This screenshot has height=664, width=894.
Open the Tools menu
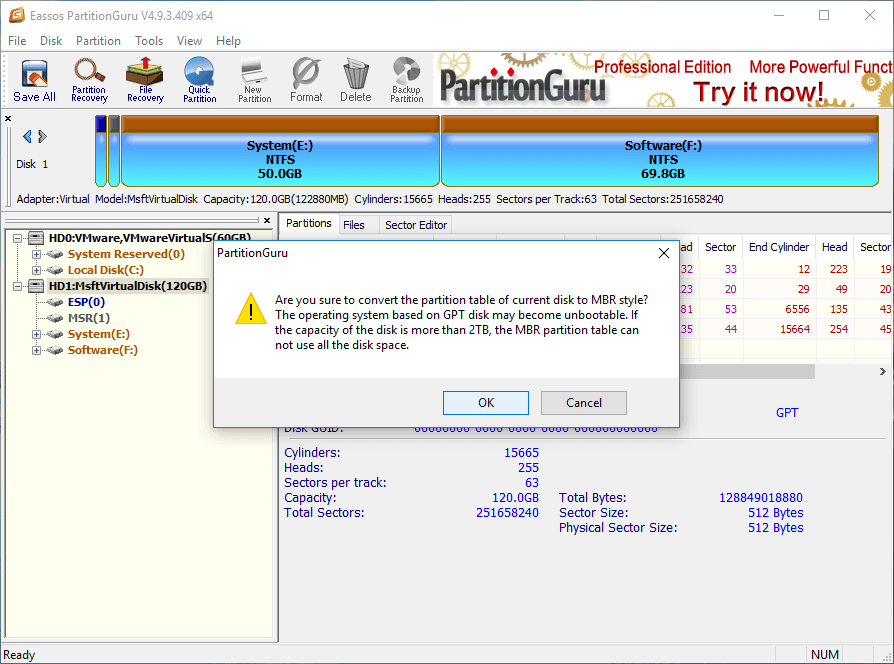pyautogui.click(x=149, y=41)
